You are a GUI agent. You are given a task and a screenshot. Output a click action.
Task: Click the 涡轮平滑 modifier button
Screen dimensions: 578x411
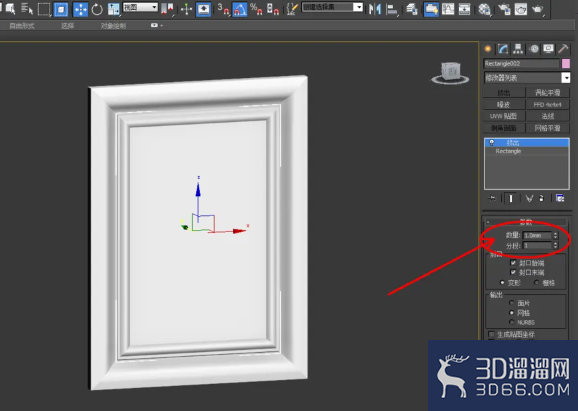click(x=547, y=93)
